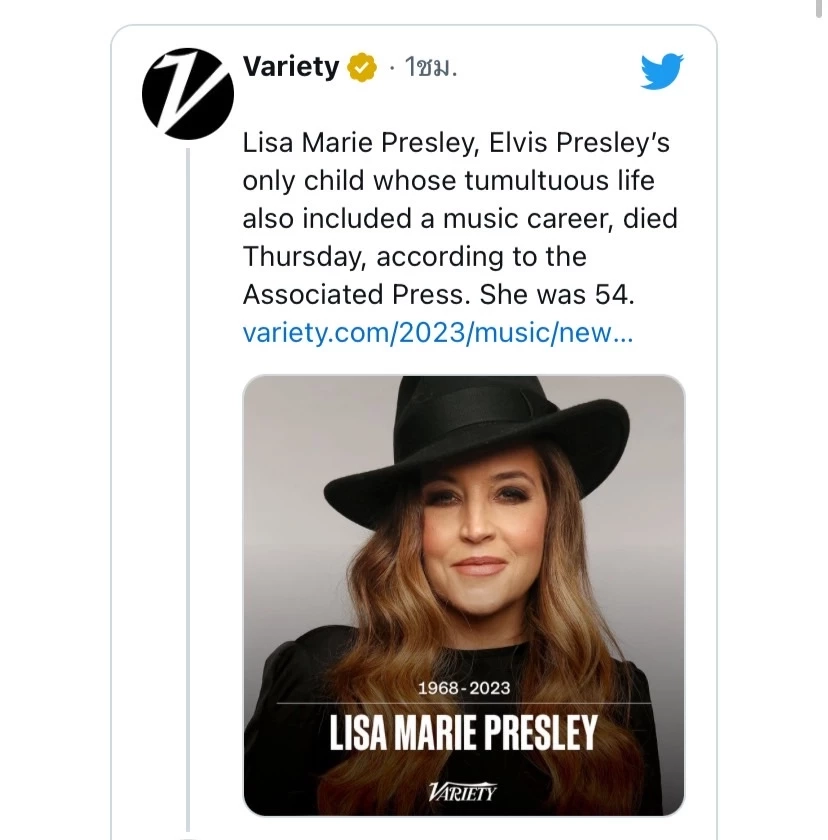Image resolution: width=828 pixels, height=840 pixels.
Task: Click "Lisa Marie Presley" at tweet start
Action: pos(360,143)
